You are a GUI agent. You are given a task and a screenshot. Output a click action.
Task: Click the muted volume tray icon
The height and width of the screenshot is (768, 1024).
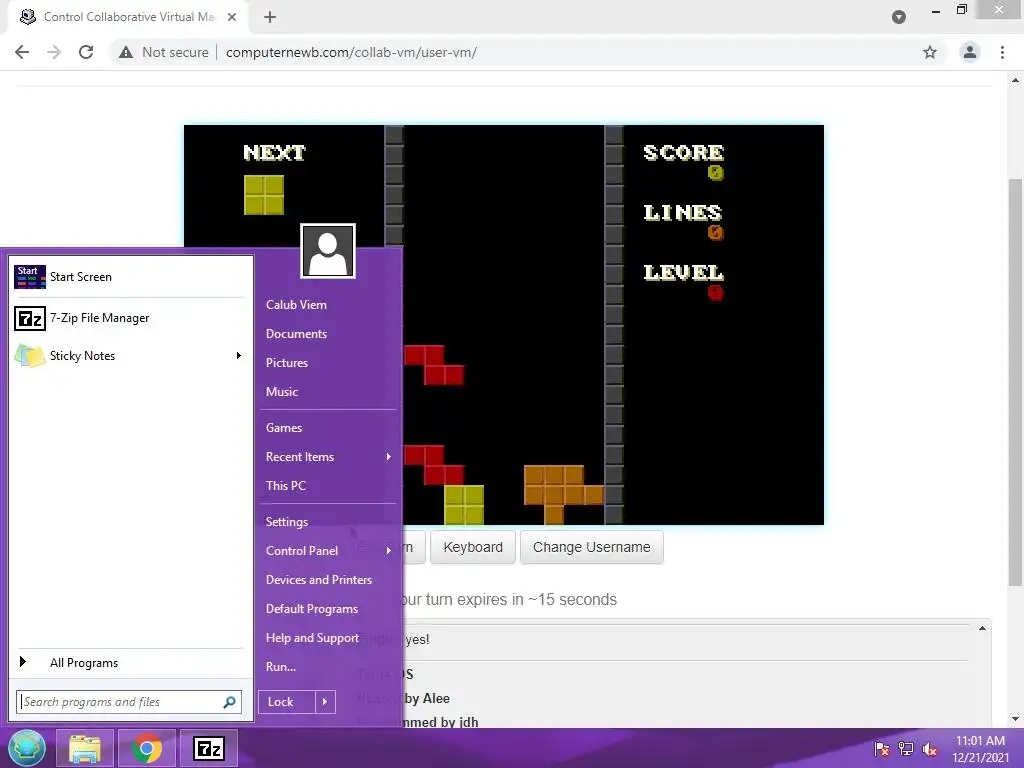(x=930, y=749)
